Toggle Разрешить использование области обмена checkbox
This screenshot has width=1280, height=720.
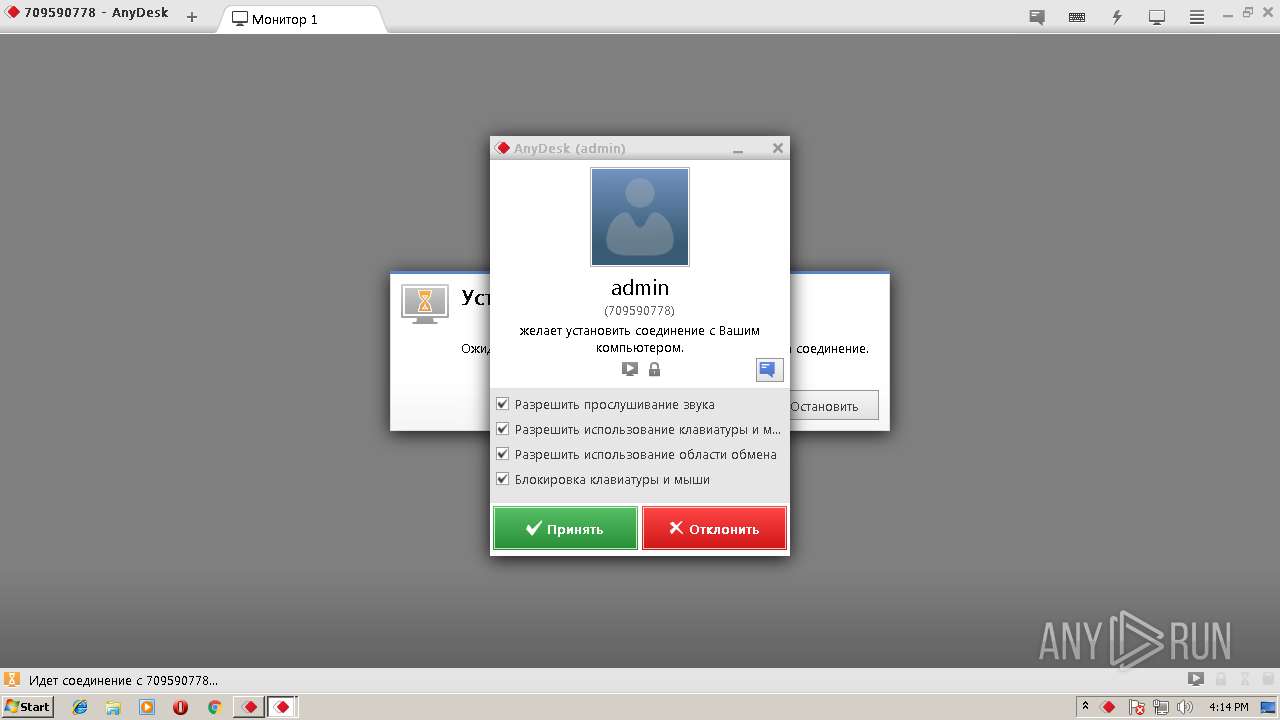503,454
